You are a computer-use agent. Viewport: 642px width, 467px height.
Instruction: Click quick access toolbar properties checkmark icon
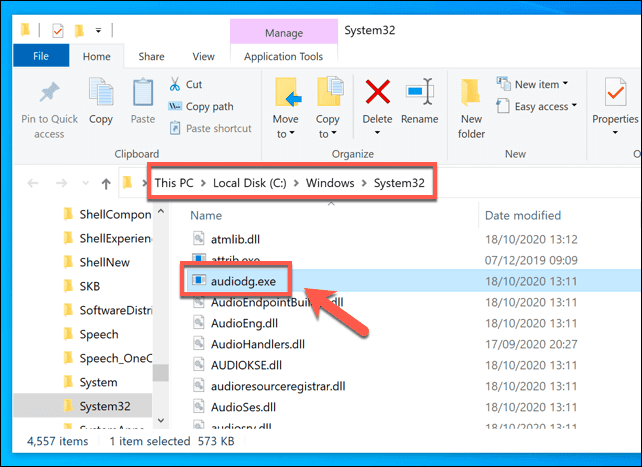pyautogui.click(x=58, y=31)
